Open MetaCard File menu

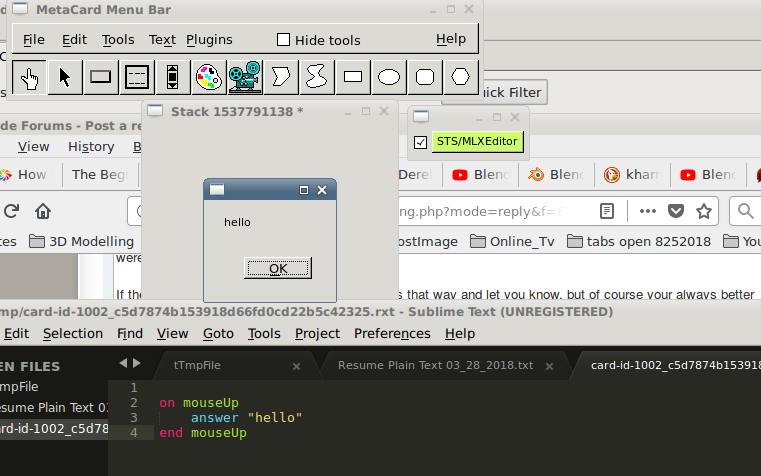pos(33,39)
